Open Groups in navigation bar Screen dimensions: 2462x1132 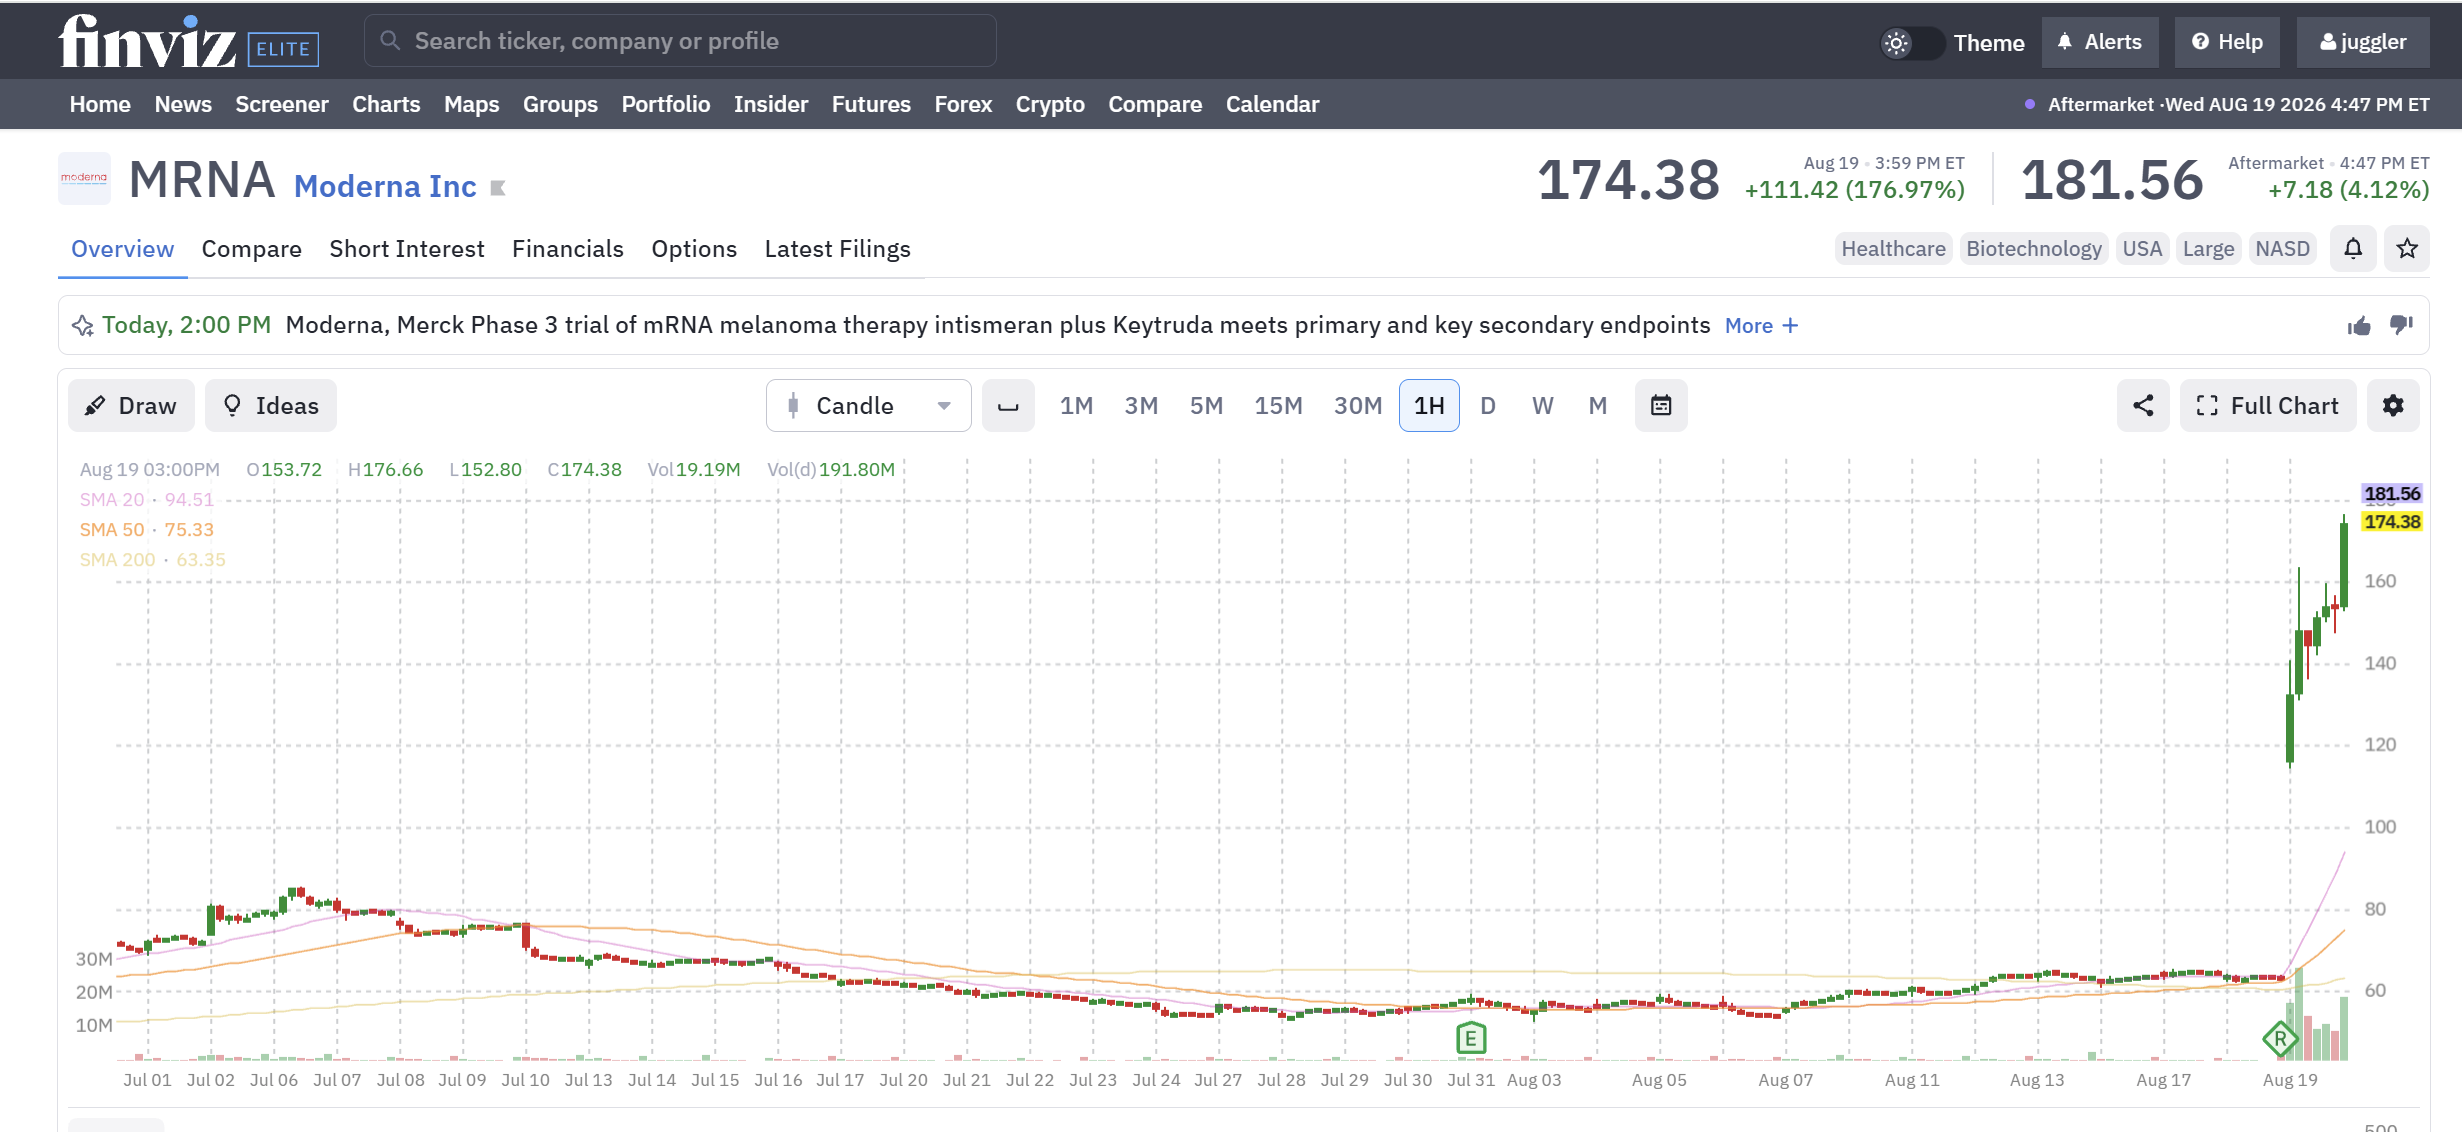[560, 104]
